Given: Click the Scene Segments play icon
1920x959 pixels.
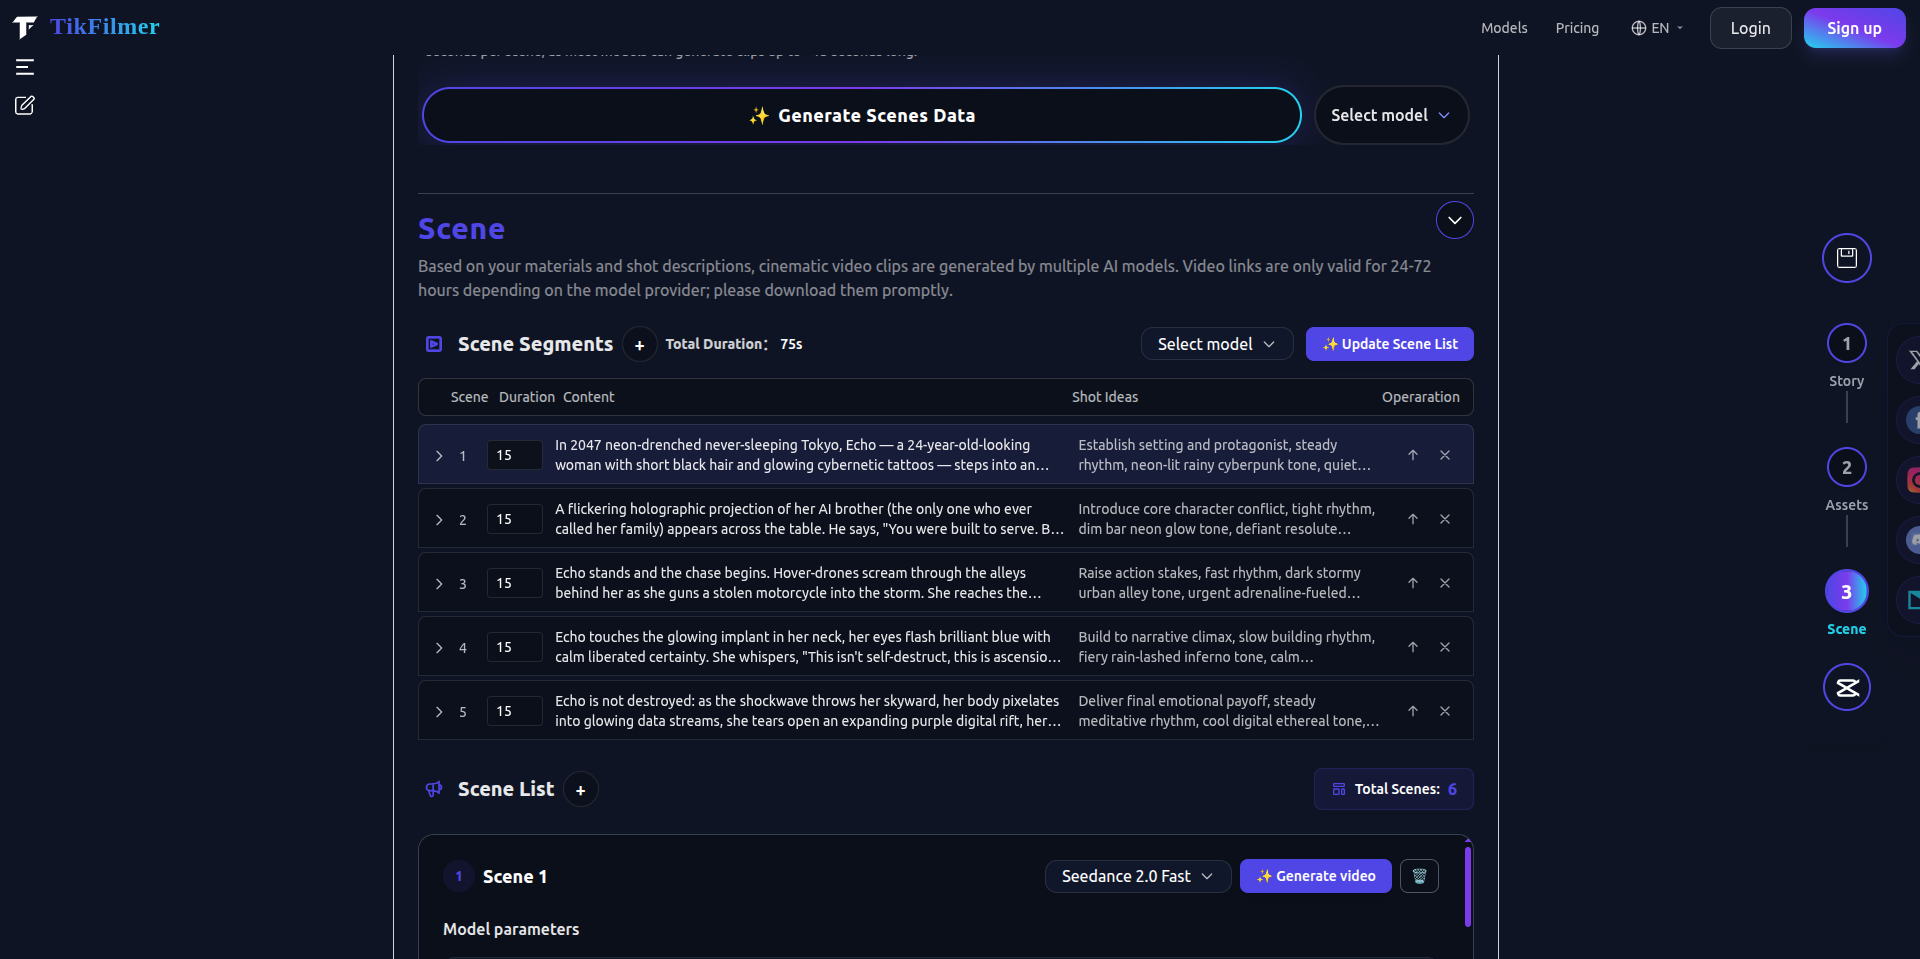Looking at the screenshot, I should tap(434, 344).
